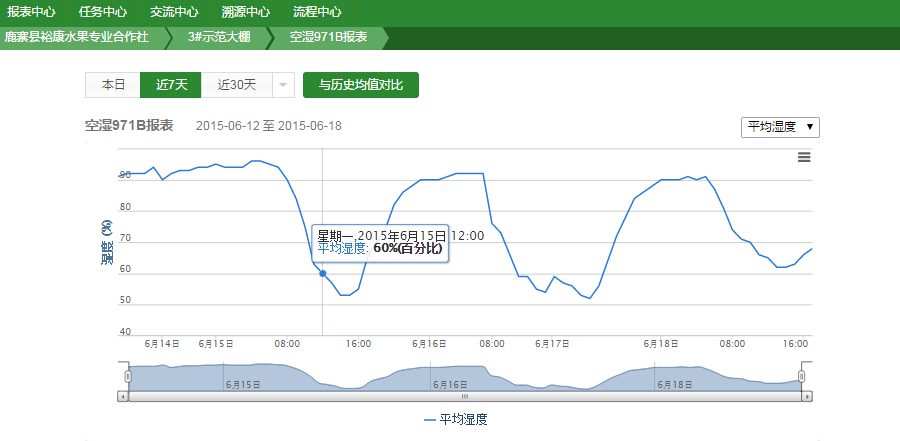Navigate to 3#示范大棚 breadcrumb

click(221, 38)
